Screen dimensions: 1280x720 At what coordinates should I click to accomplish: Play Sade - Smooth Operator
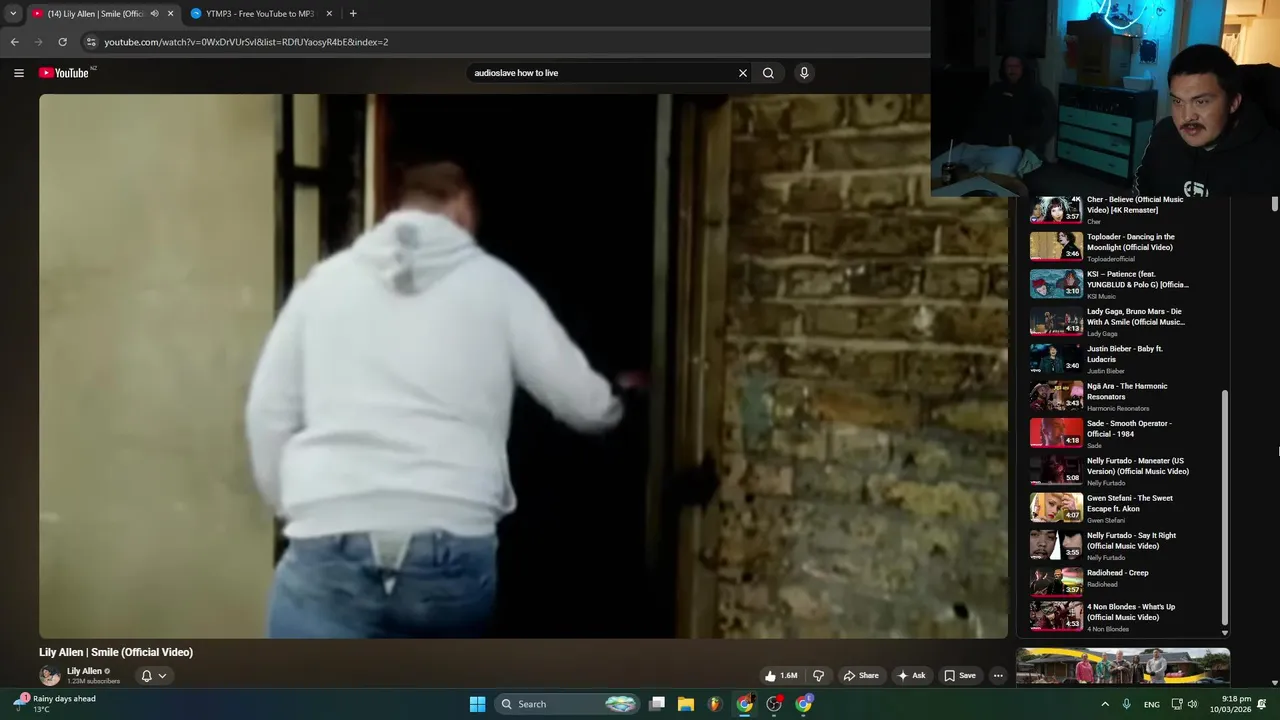(1111, 433)
